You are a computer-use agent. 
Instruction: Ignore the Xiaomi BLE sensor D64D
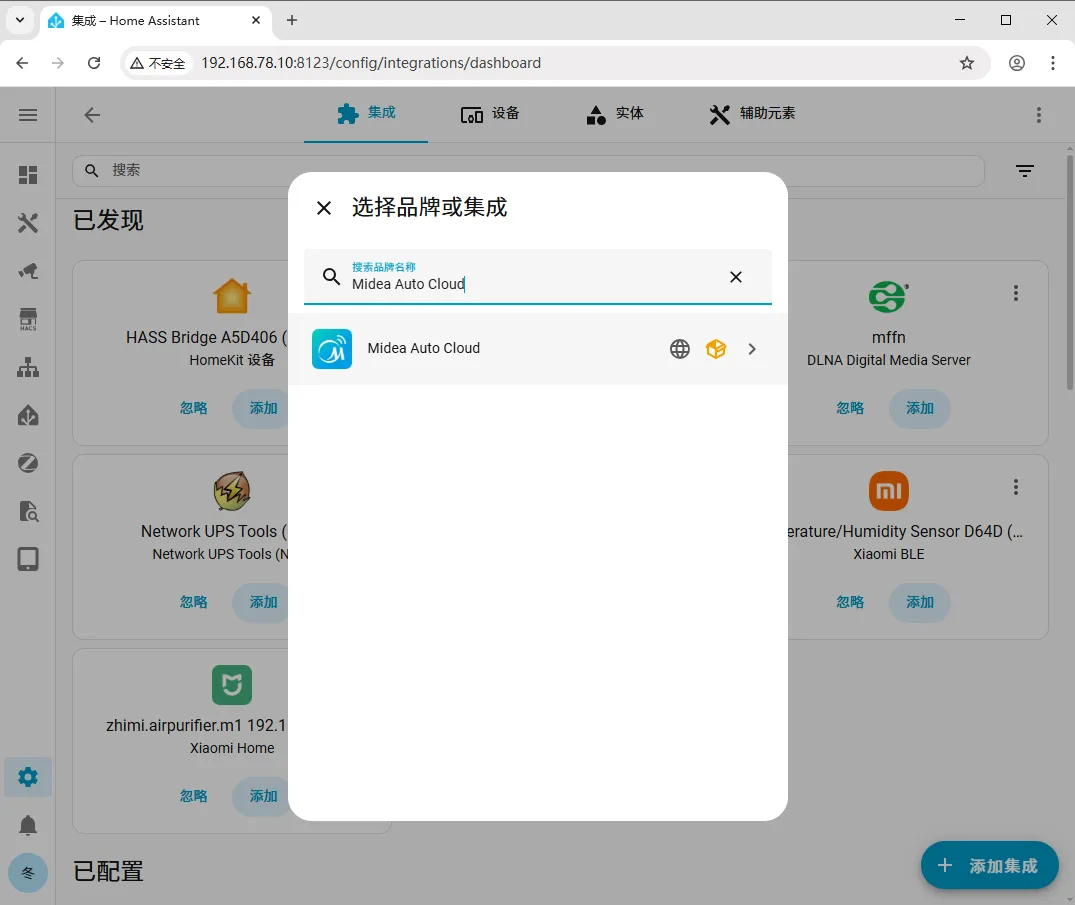click(x=850, y=602)
